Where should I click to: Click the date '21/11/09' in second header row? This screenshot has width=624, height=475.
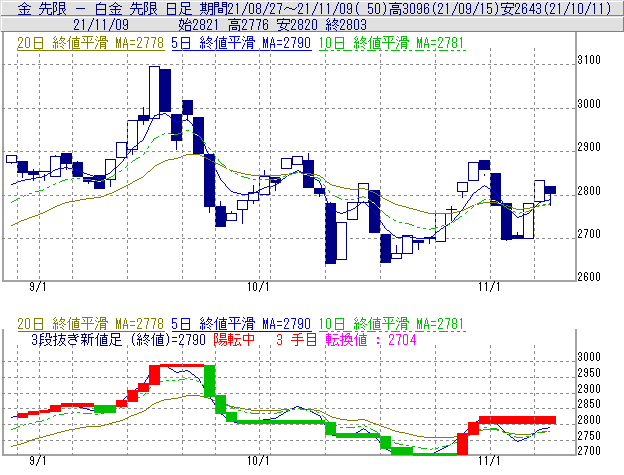point(101,25)
